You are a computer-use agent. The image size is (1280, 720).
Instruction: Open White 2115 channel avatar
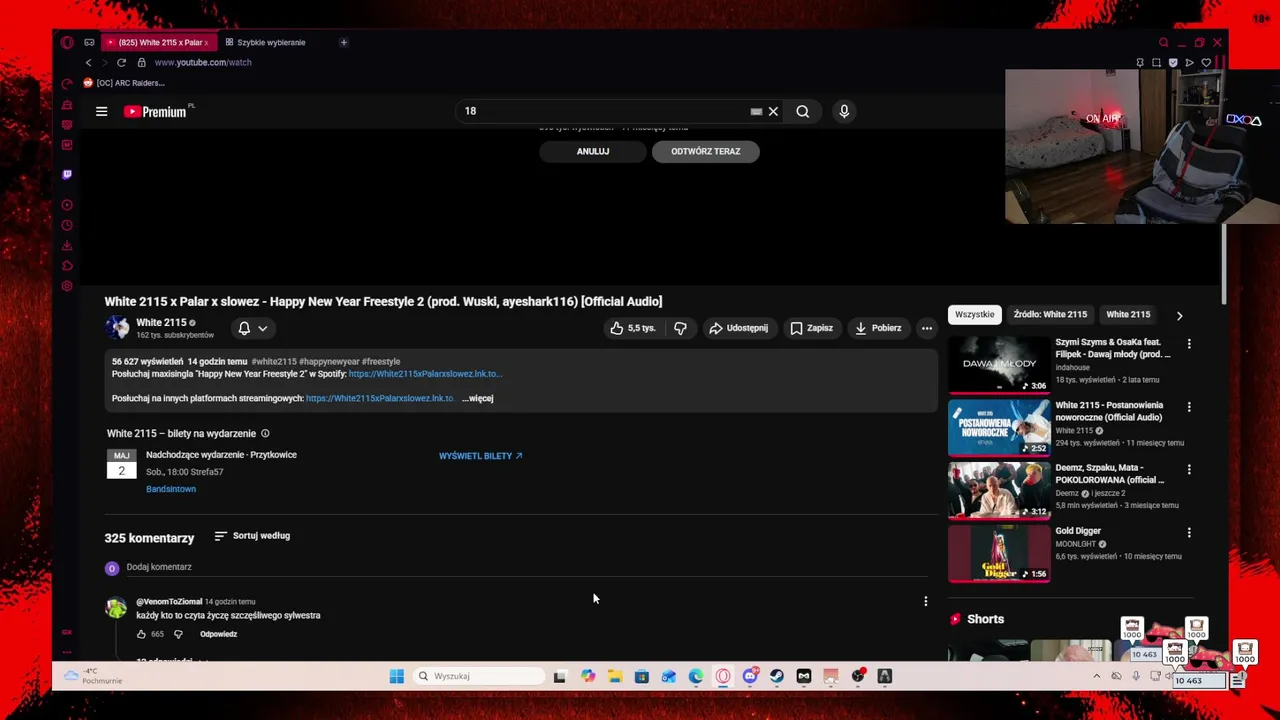tap(117, 327)
